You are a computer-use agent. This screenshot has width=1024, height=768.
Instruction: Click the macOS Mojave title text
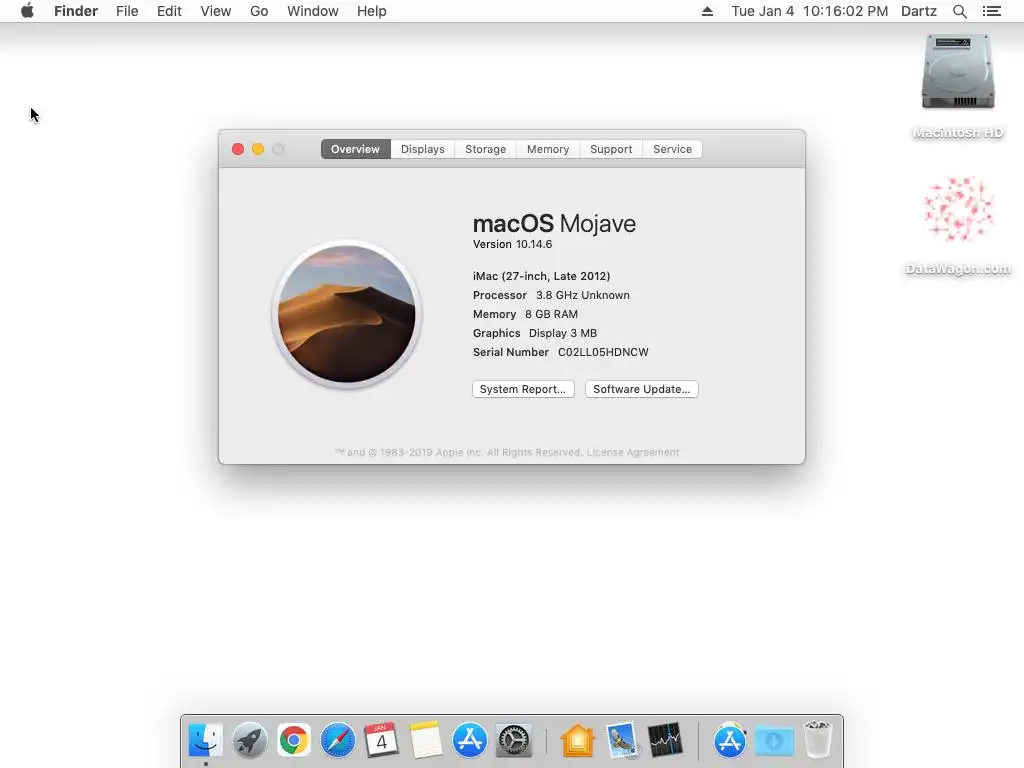tap(554, 224)
